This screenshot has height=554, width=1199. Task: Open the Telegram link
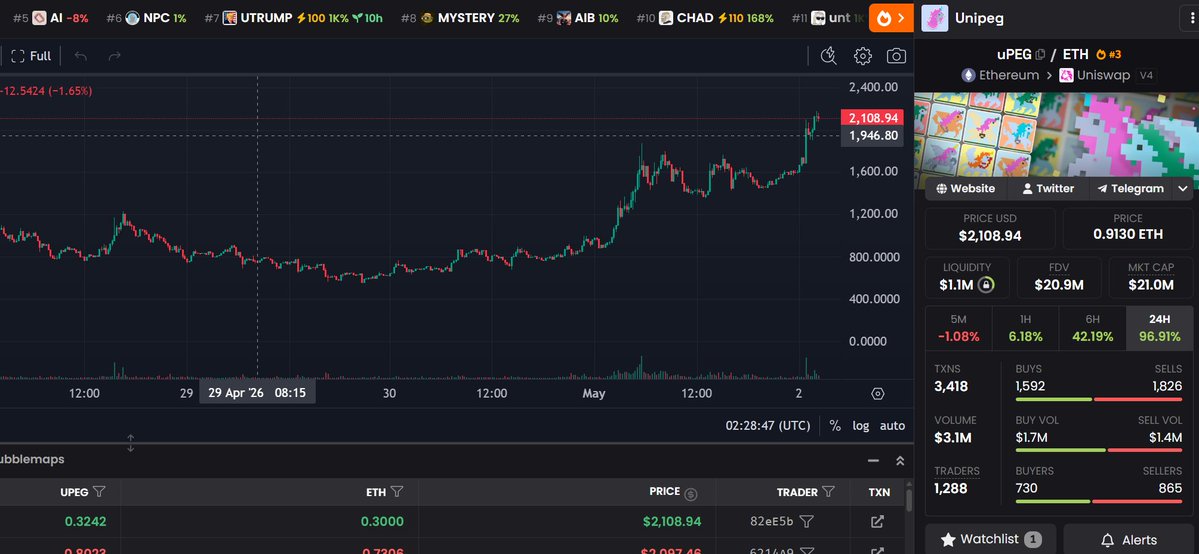(1130, 188)
